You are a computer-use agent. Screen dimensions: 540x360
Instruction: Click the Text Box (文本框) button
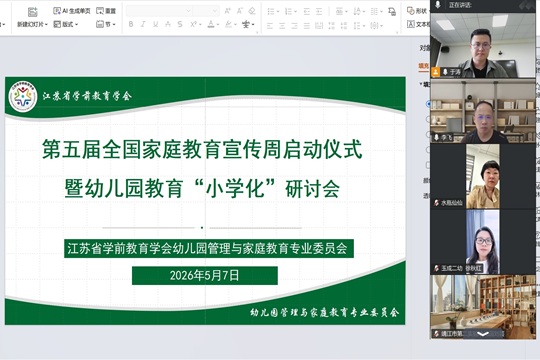pos(418,24)
